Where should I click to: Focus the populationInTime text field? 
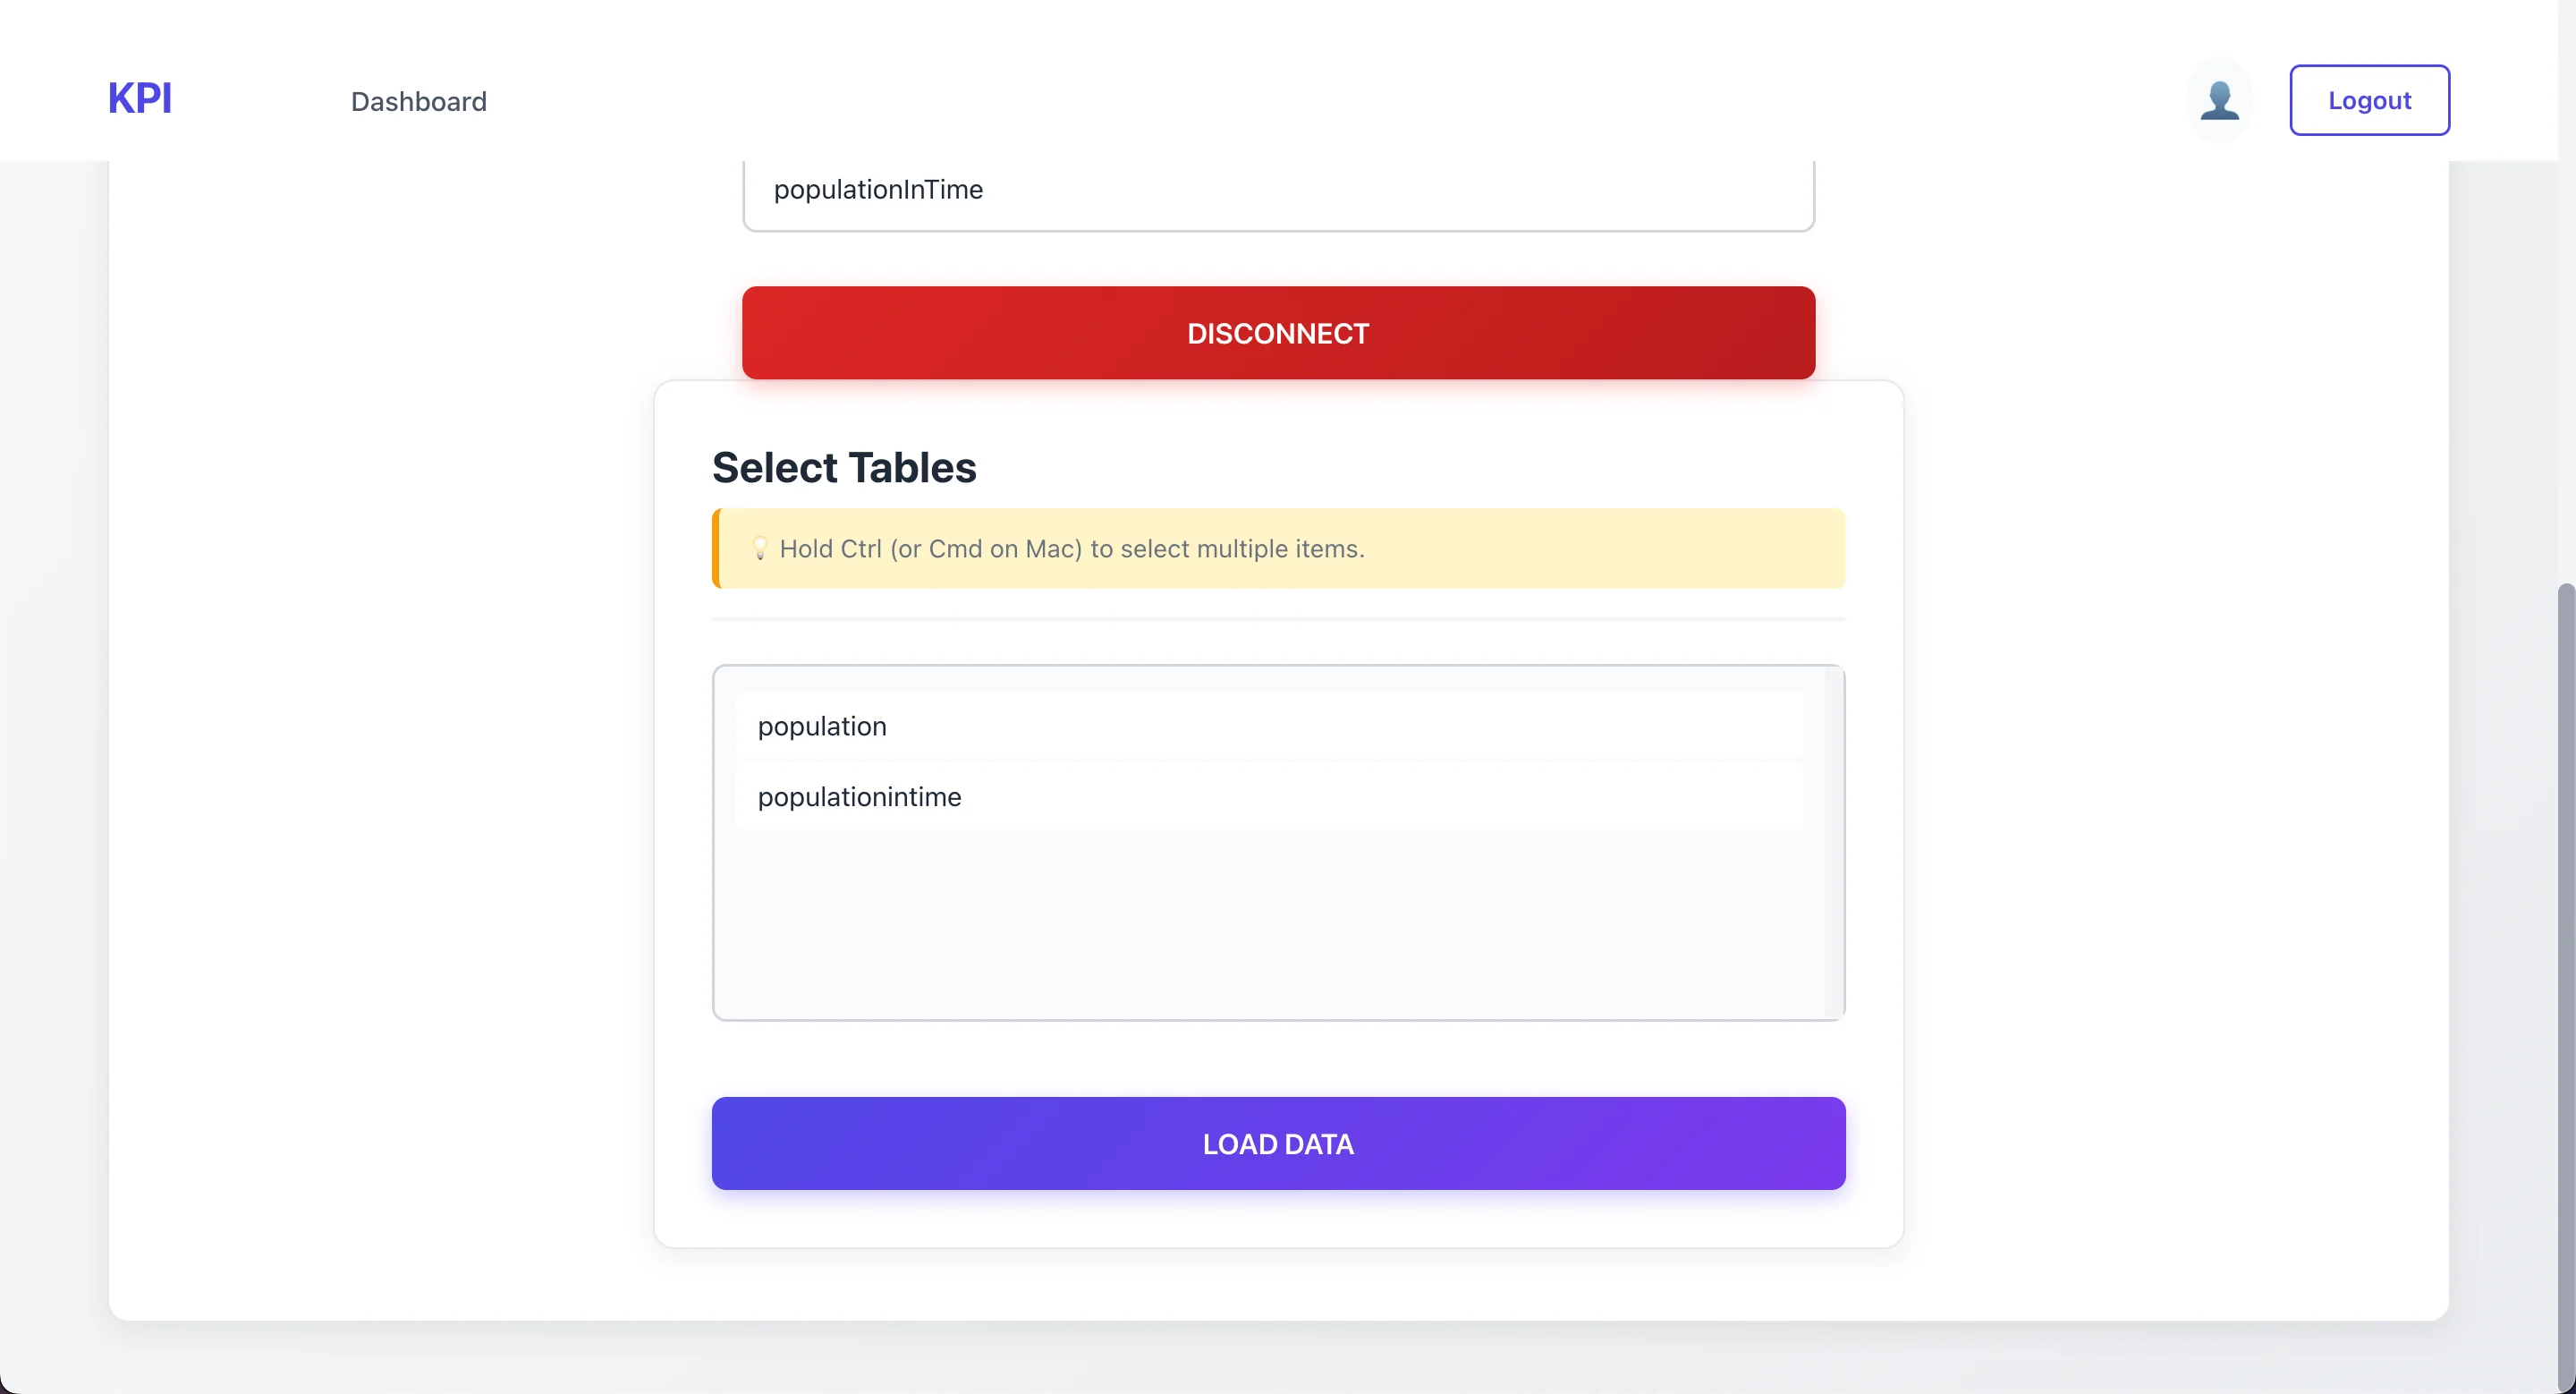click(x=1278, y=191)
